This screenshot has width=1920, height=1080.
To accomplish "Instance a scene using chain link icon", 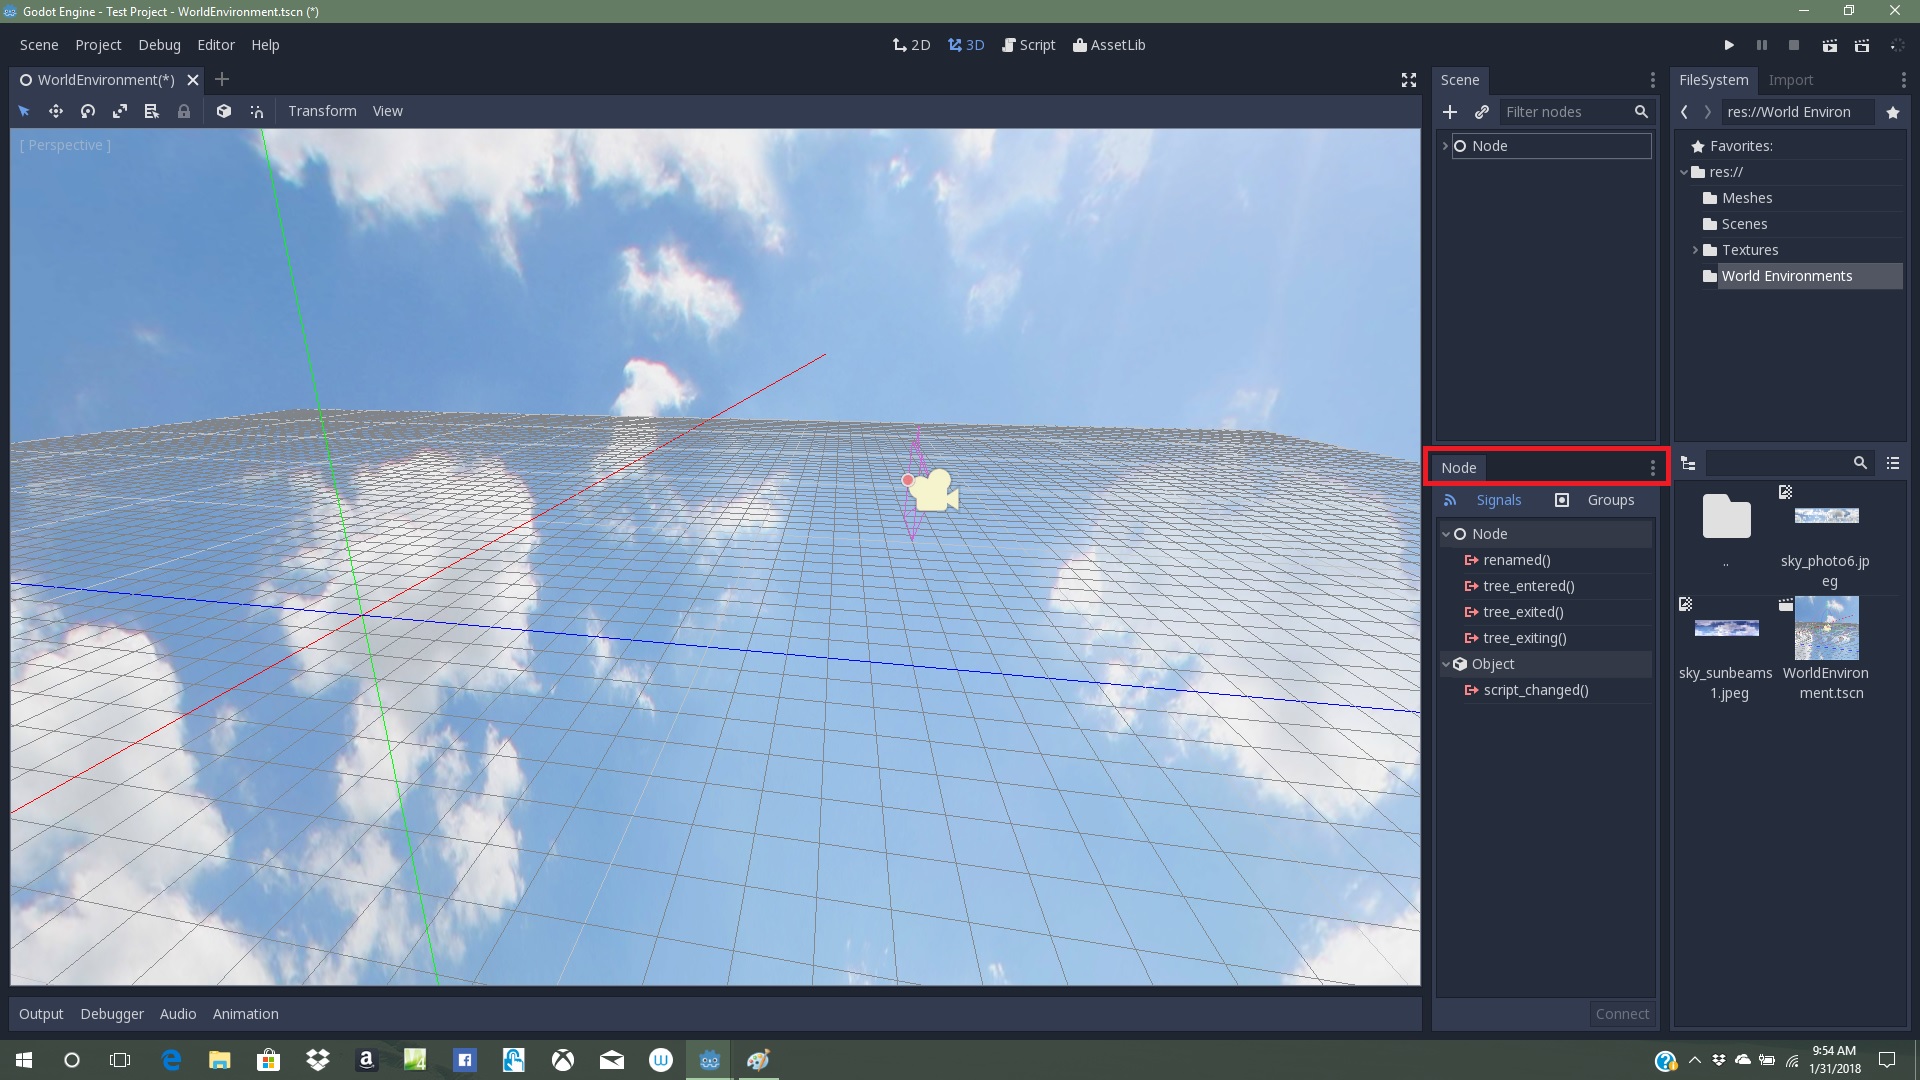I will tap(1482, 112).
